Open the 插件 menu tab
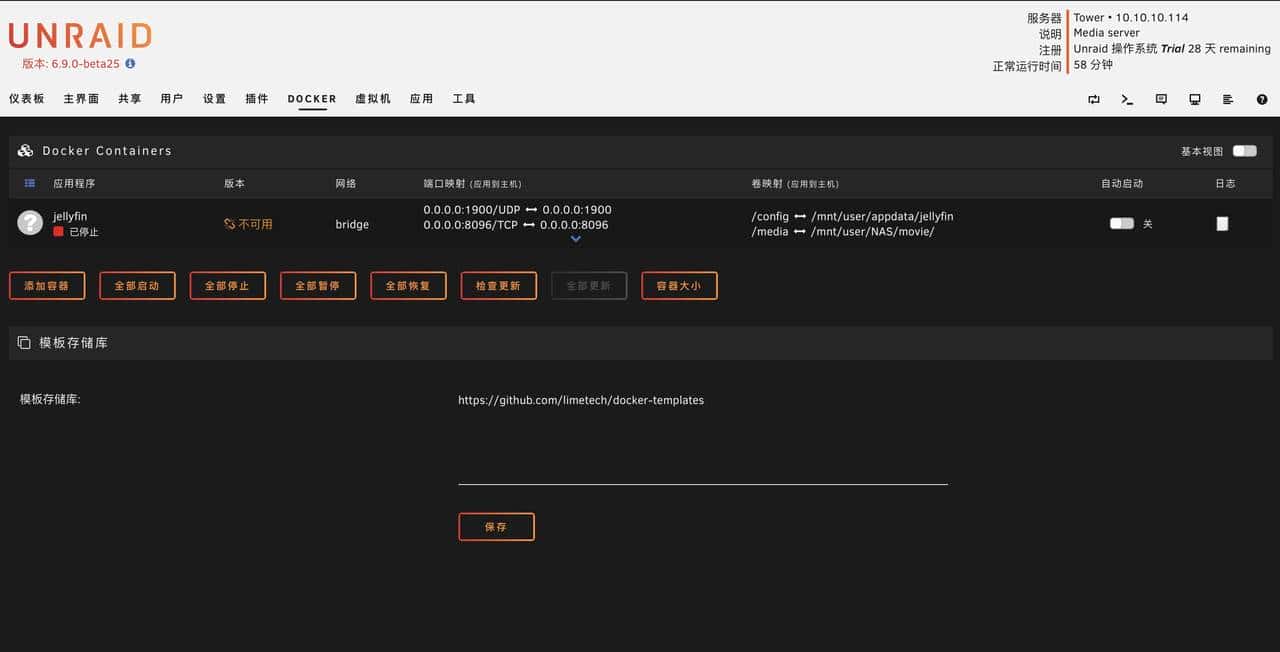The width and height of the screenshot is (1280, 652). (256, 98)
